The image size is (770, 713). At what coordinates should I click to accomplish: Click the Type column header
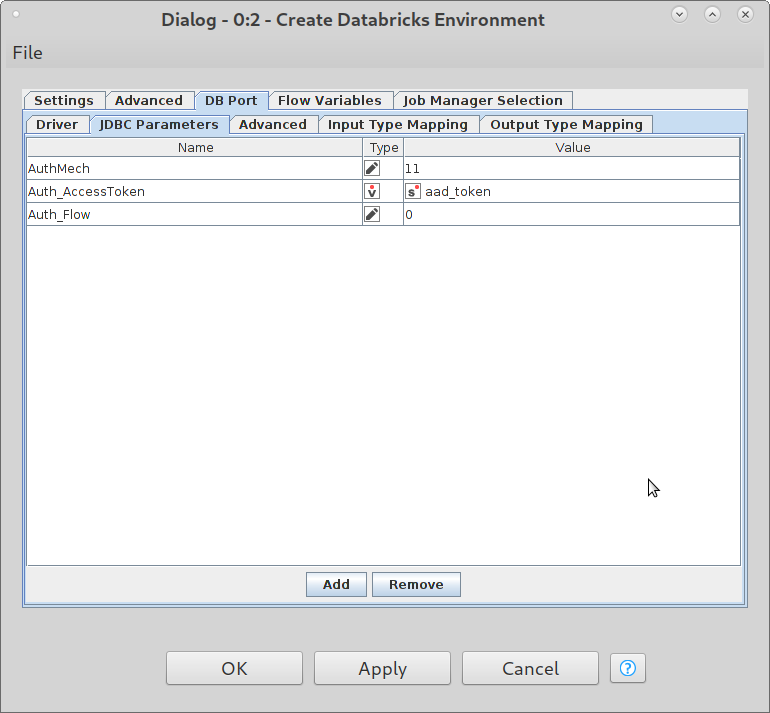tap(383, 148)
